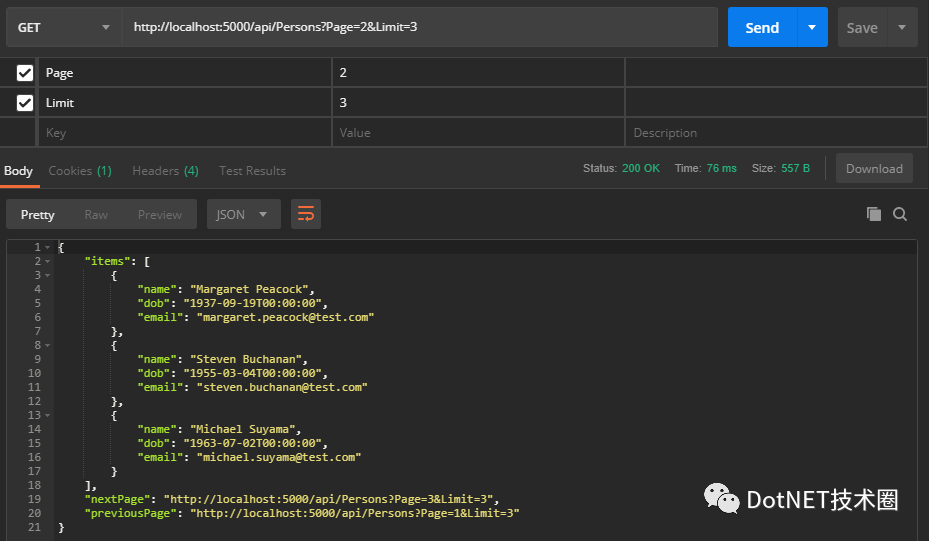Click the "margaret.peacock@test.com" email value
The image size is (929, 541).
coord(285,318)
